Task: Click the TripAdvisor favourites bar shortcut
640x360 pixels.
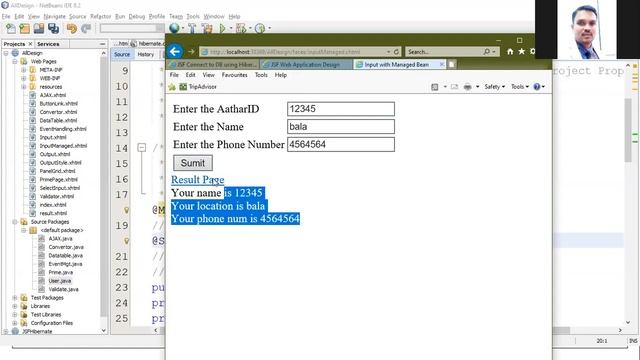Action: (198, 87)
